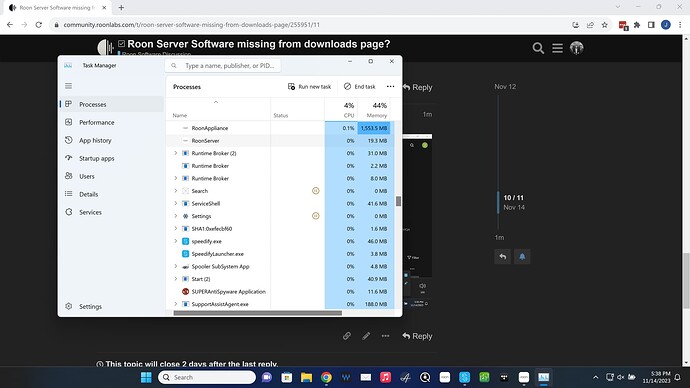Go to Startup apps page
690x388 pixels.
(111, 158)
